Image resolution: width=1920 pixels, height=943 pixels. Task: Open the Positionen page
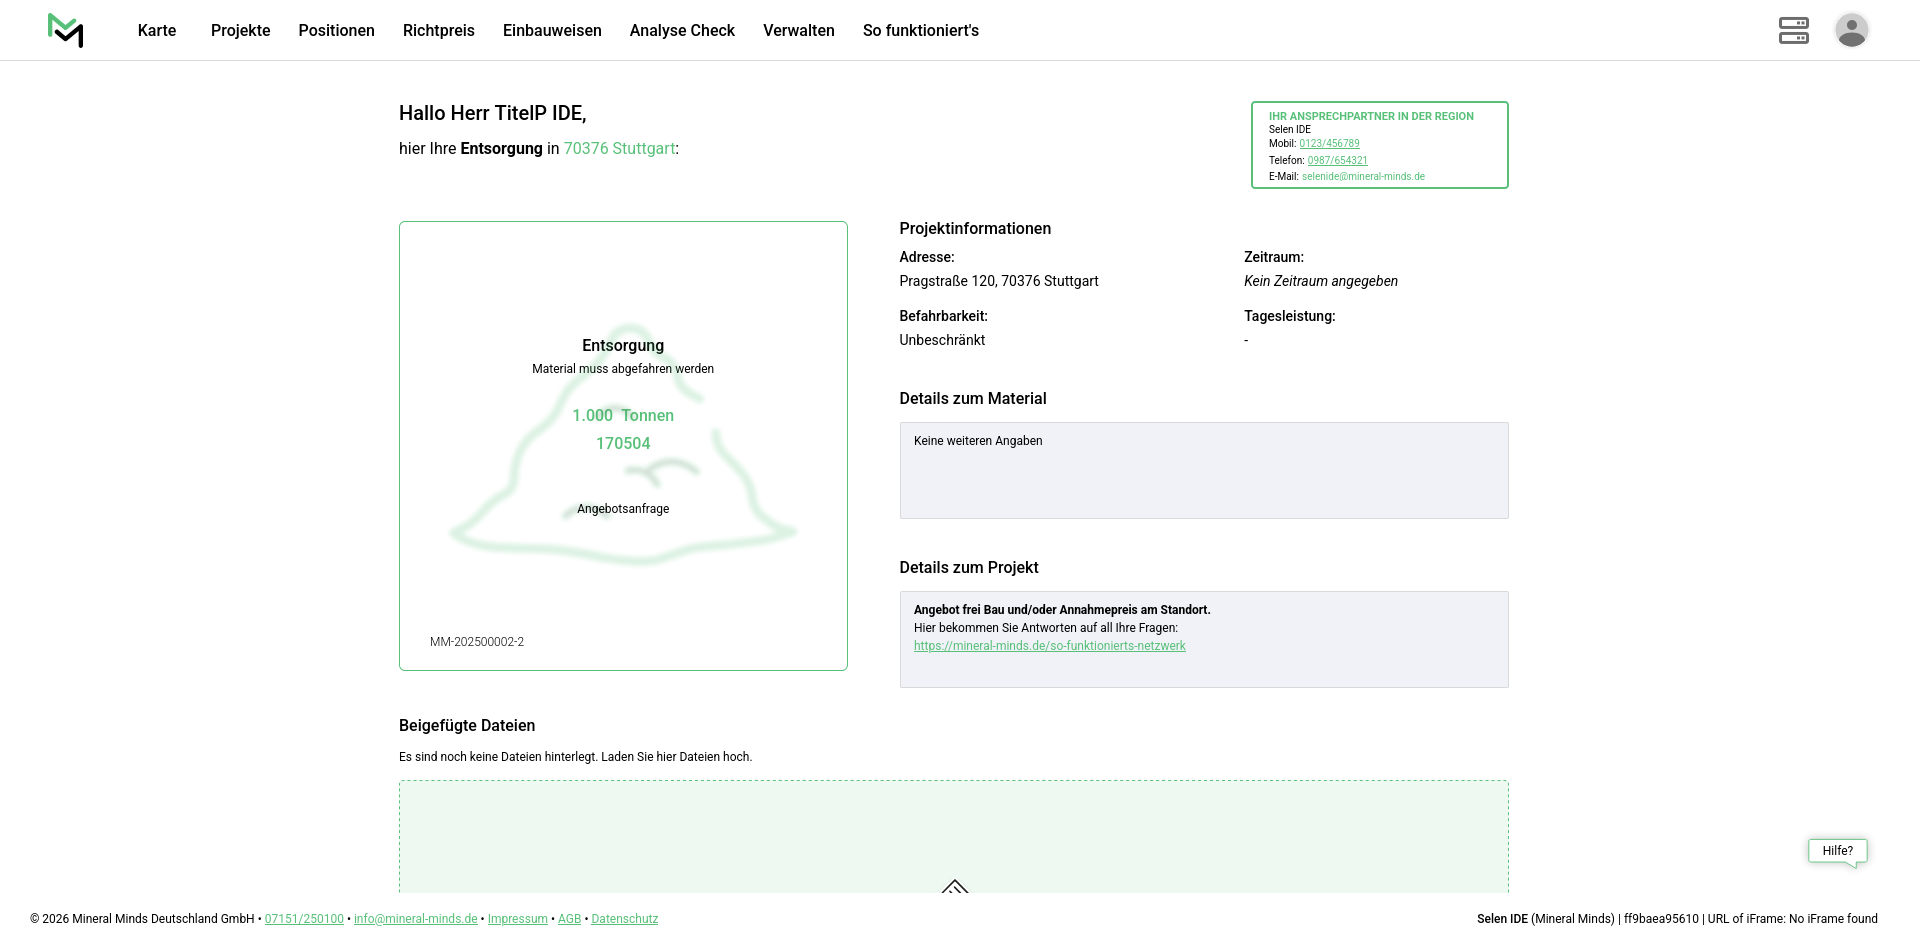(x=336, y=30)
